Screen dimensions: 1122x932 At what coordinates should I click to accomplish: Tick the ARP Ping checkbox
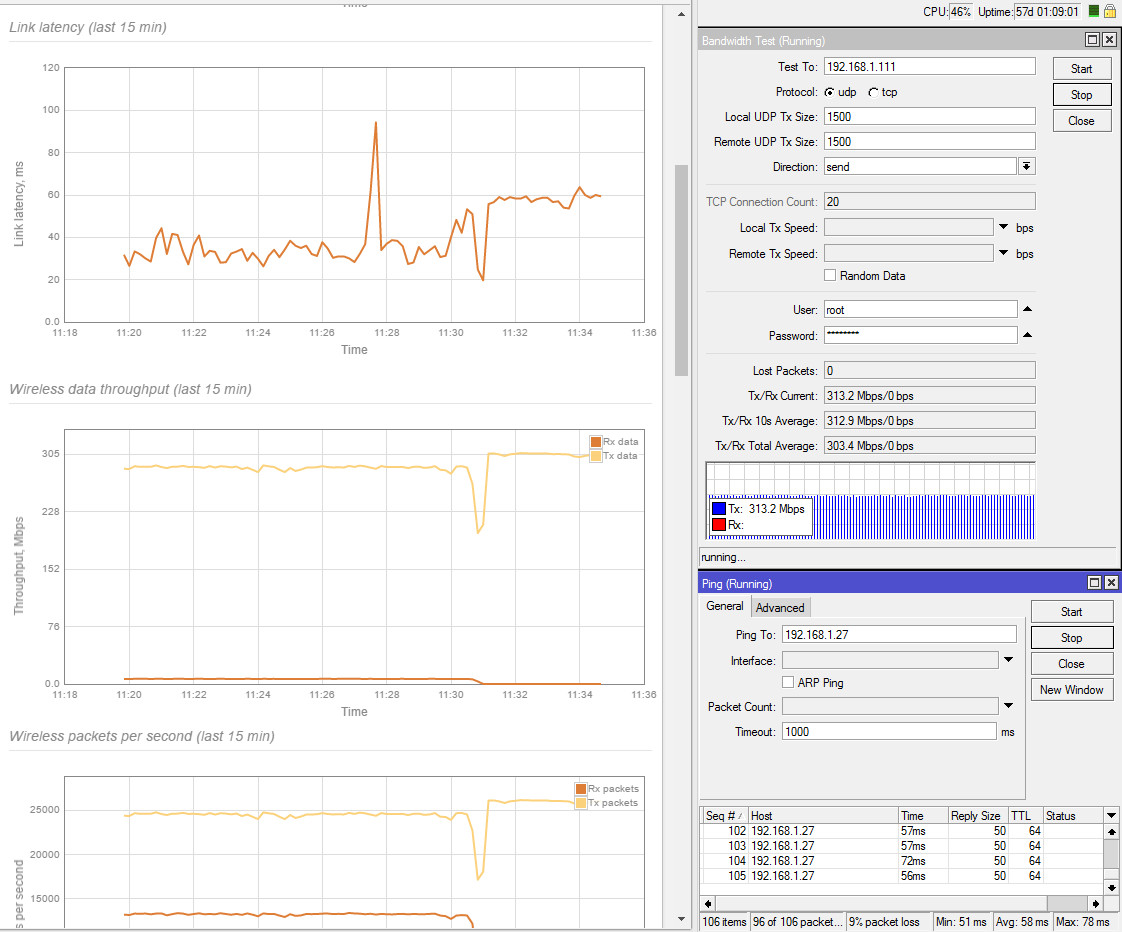pos(788,682)
